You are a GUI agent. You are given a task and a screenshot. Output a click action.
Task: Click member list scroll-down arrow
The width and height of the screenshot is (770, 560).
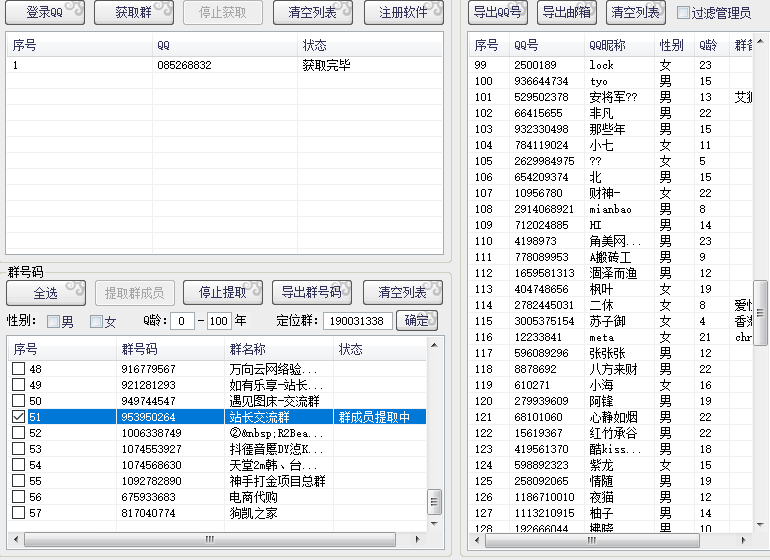coord(760,525)
